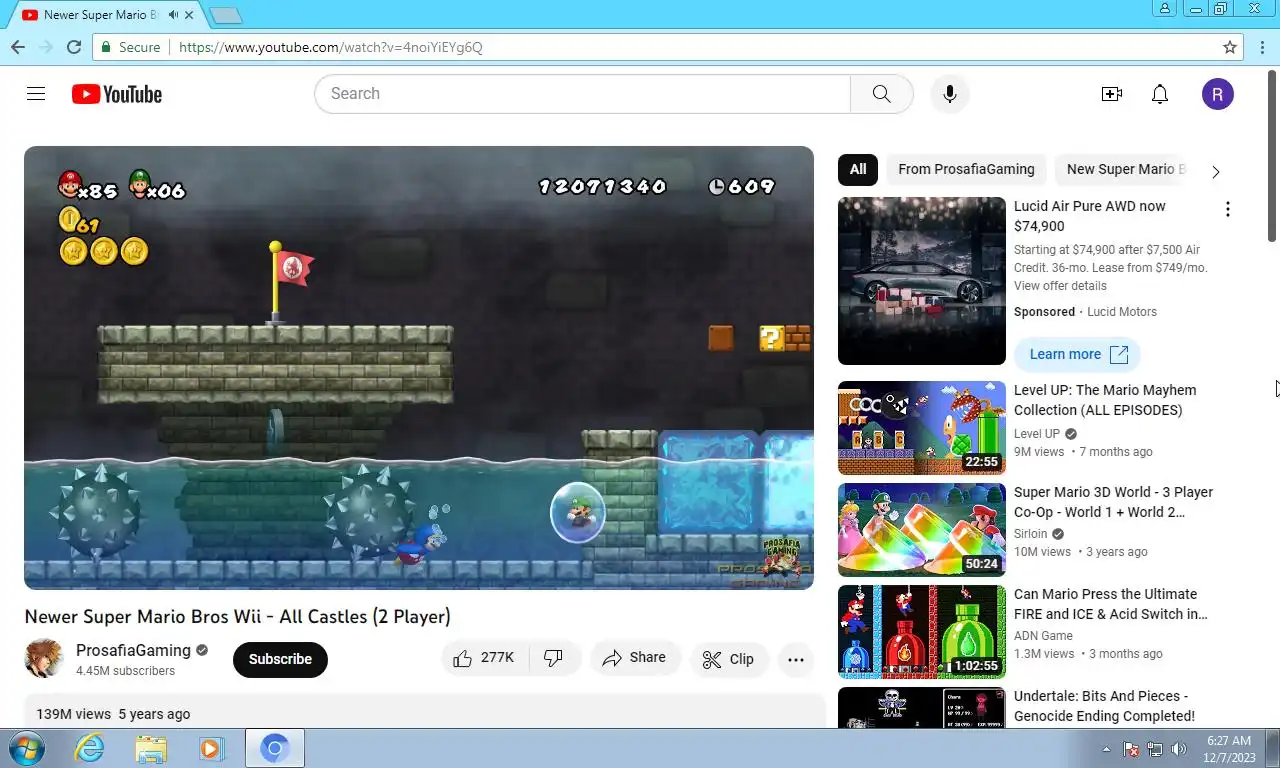The width and height of the screenshot is (1280, 768).
Task: Open Chrome's three-dot menu
Action: tap(1261, 47)
